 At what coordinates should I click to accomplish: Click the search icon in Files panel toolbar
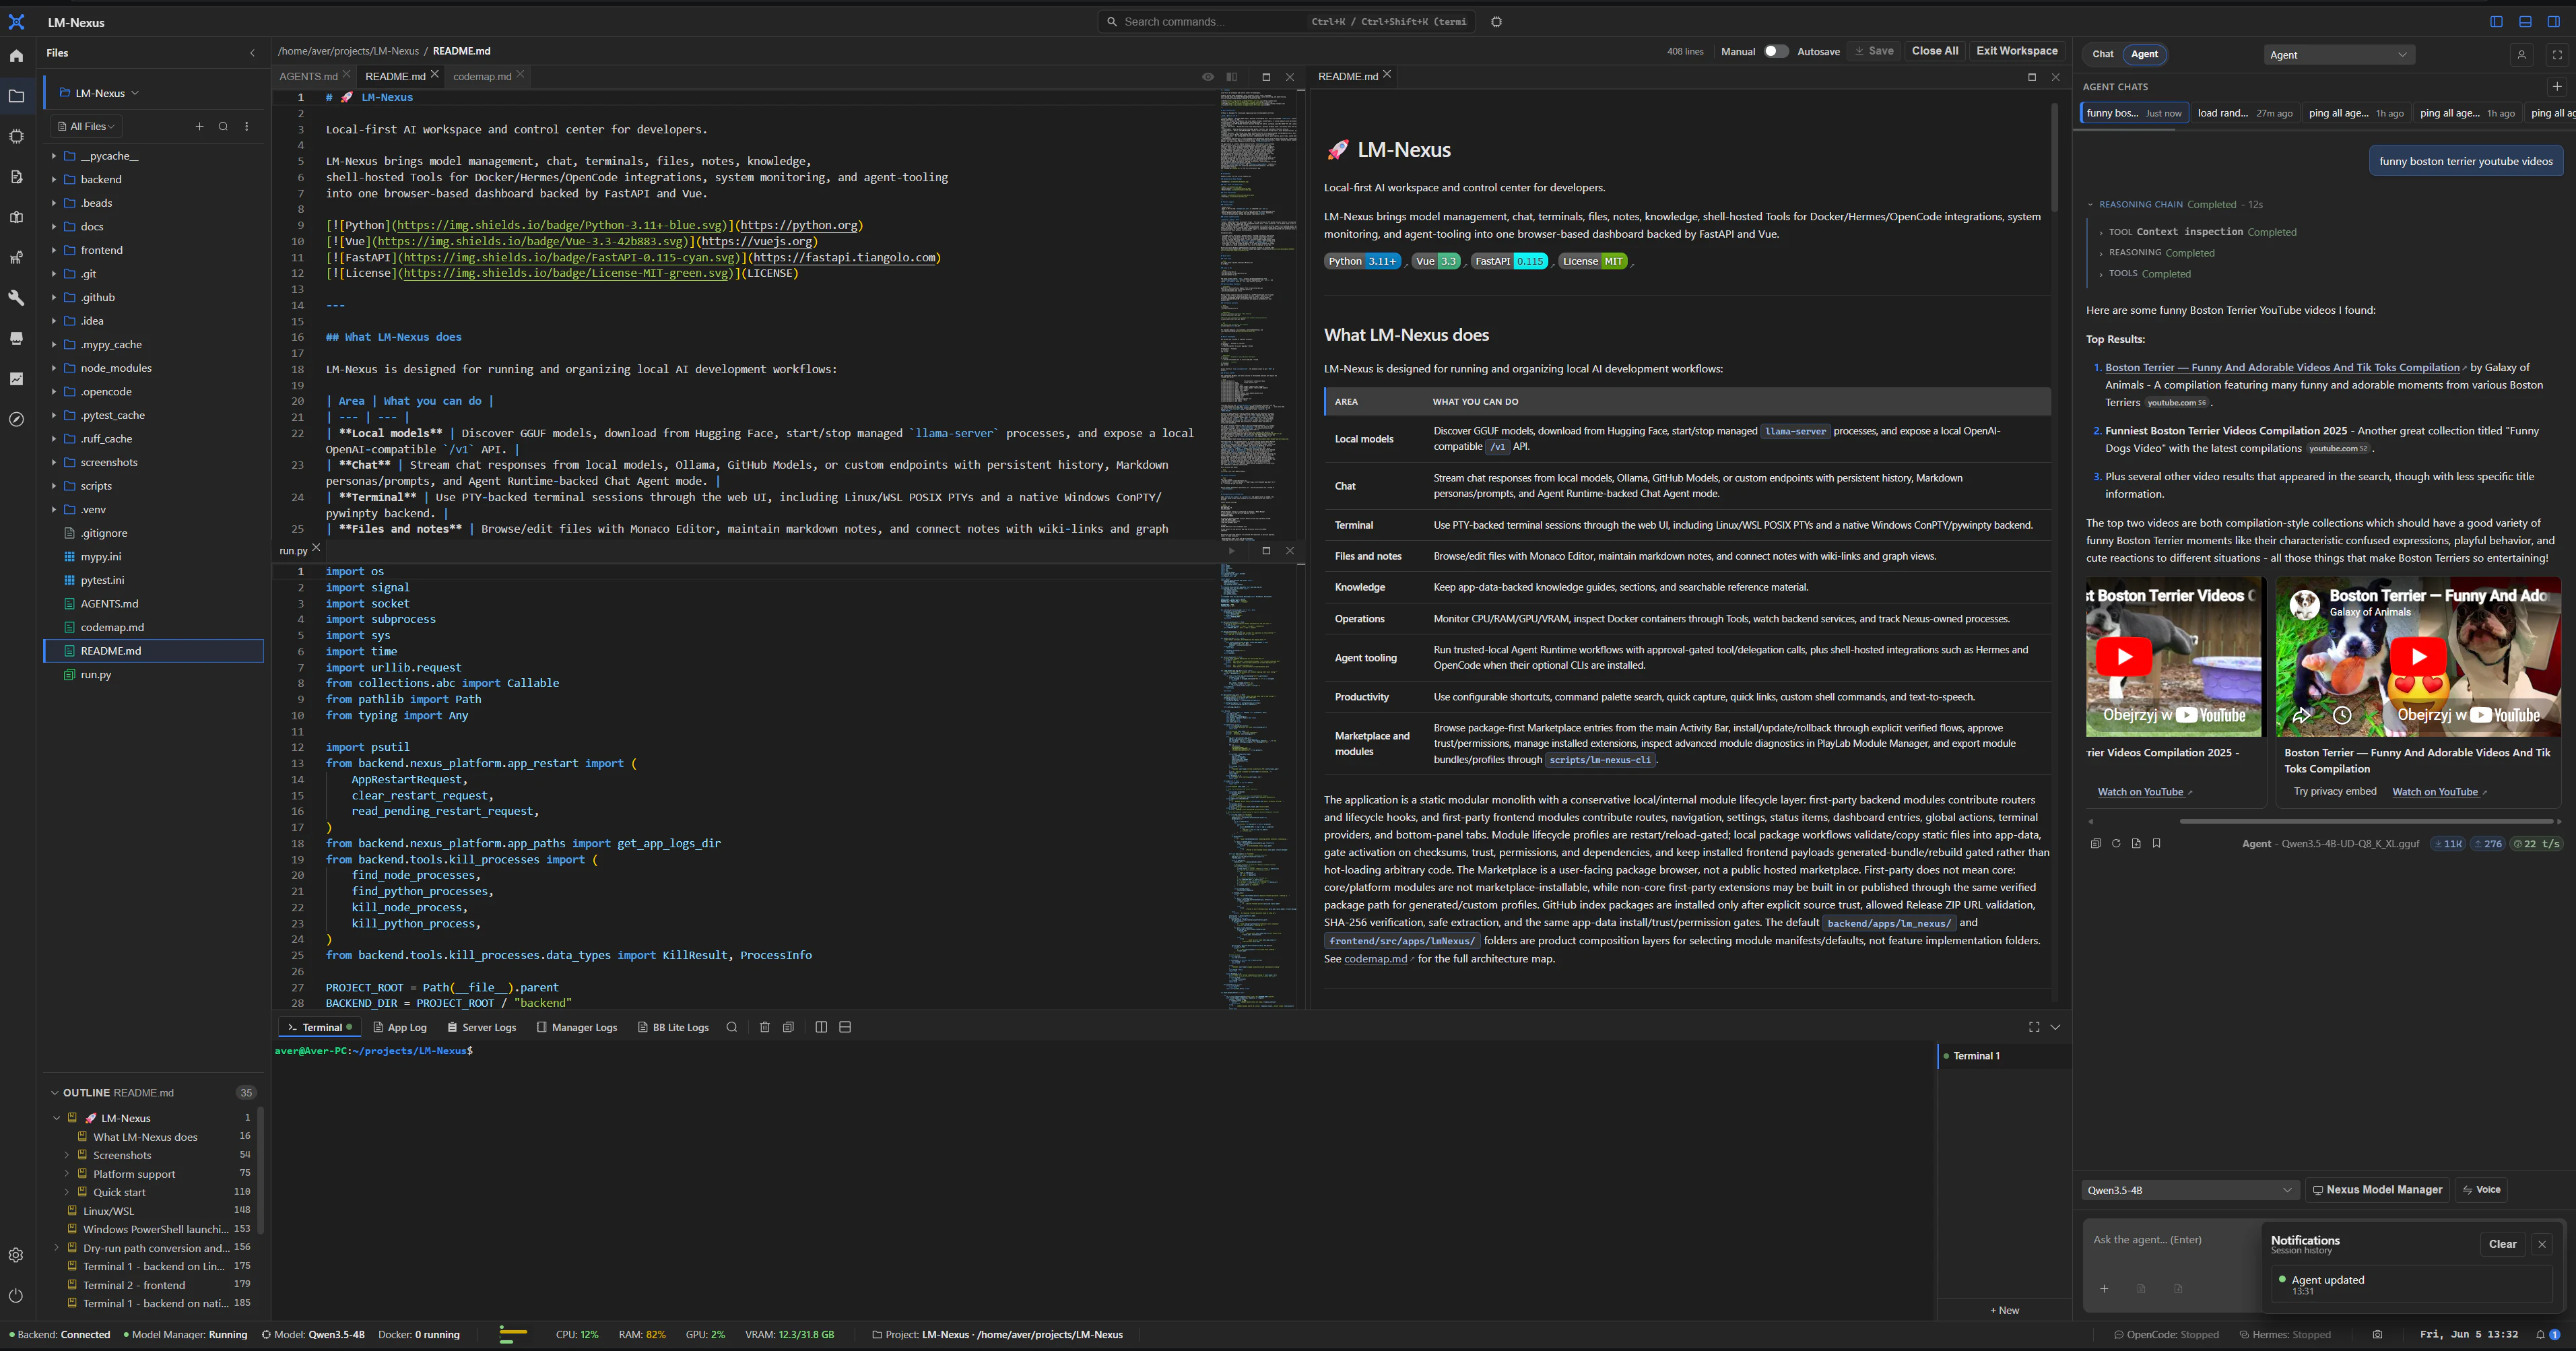(223, 126)
